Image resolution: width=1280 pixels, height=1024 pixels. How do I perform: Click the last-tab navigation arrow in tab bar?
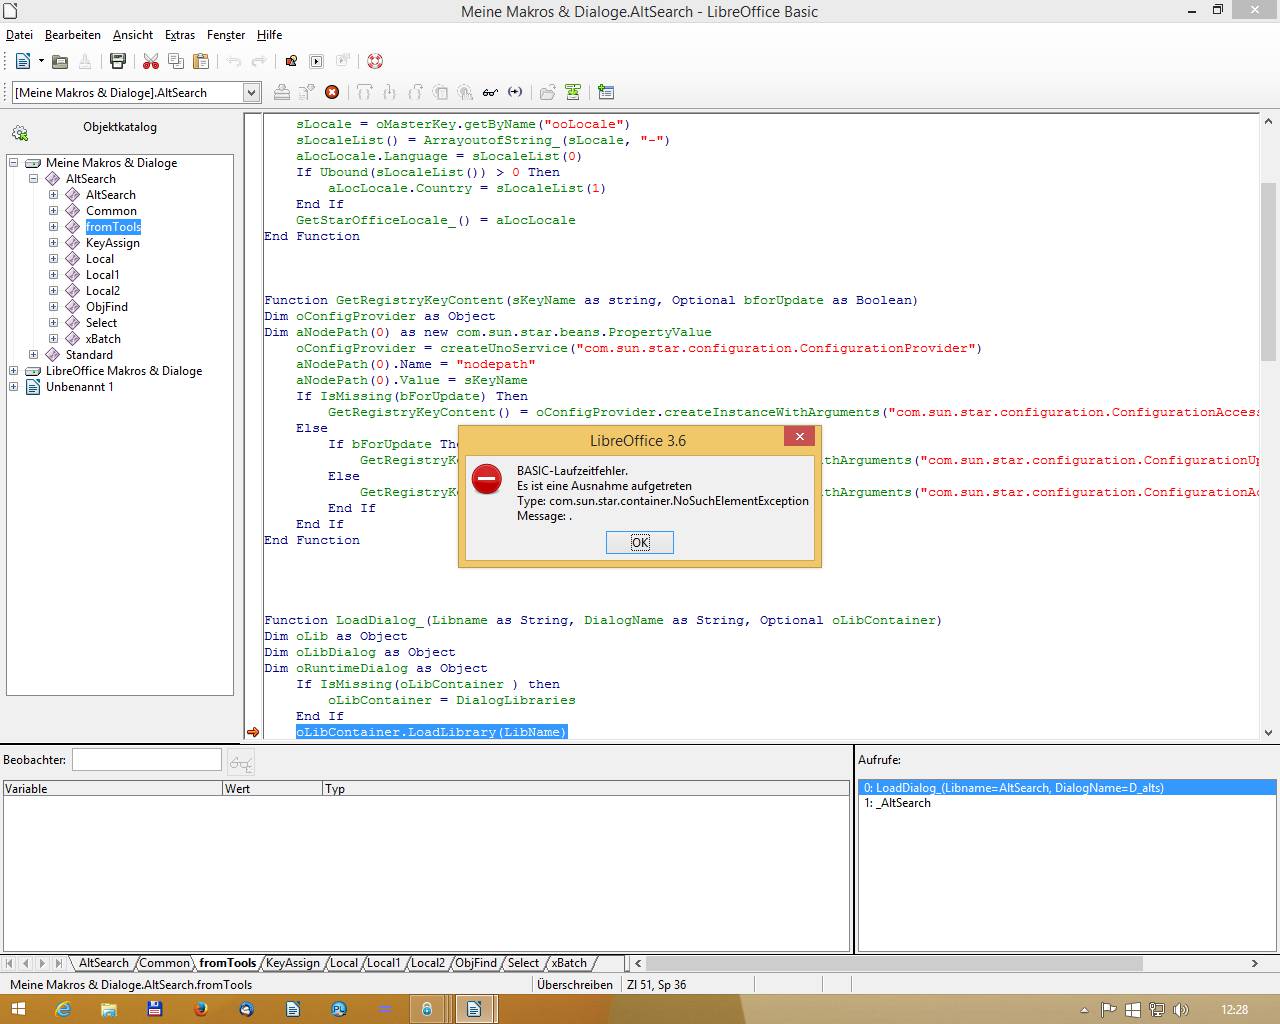[x=59, y=964]
